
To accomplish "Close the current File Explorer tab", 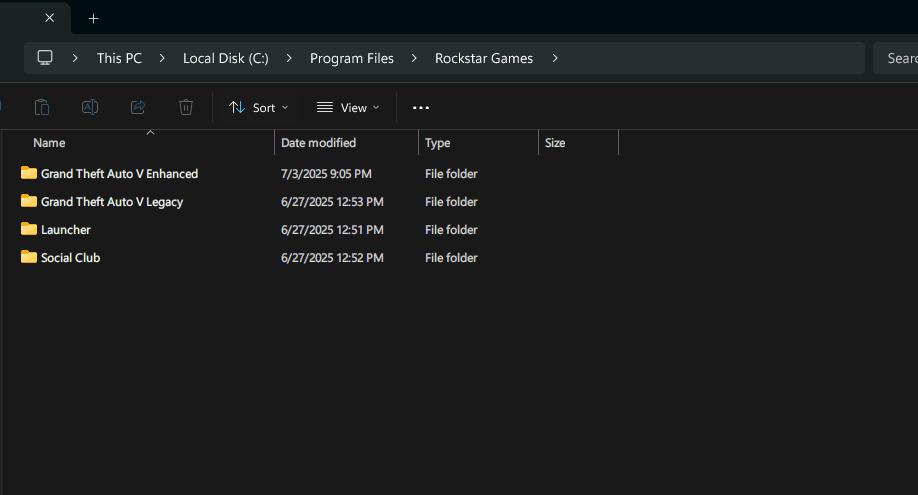I will point(50,18).
